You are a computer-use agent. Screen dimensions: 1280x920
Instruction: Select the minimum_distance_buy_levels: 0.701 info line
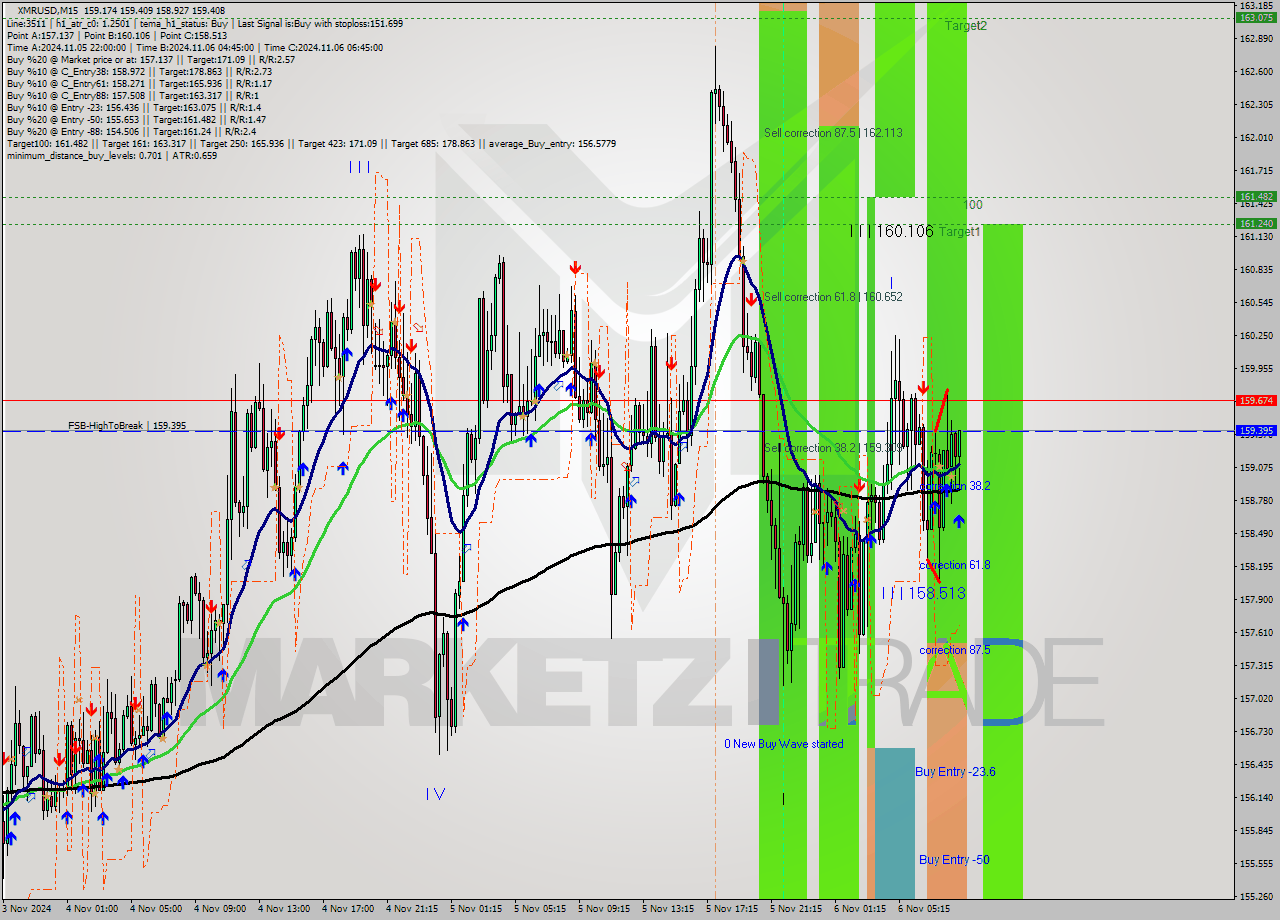coord(111,155)
